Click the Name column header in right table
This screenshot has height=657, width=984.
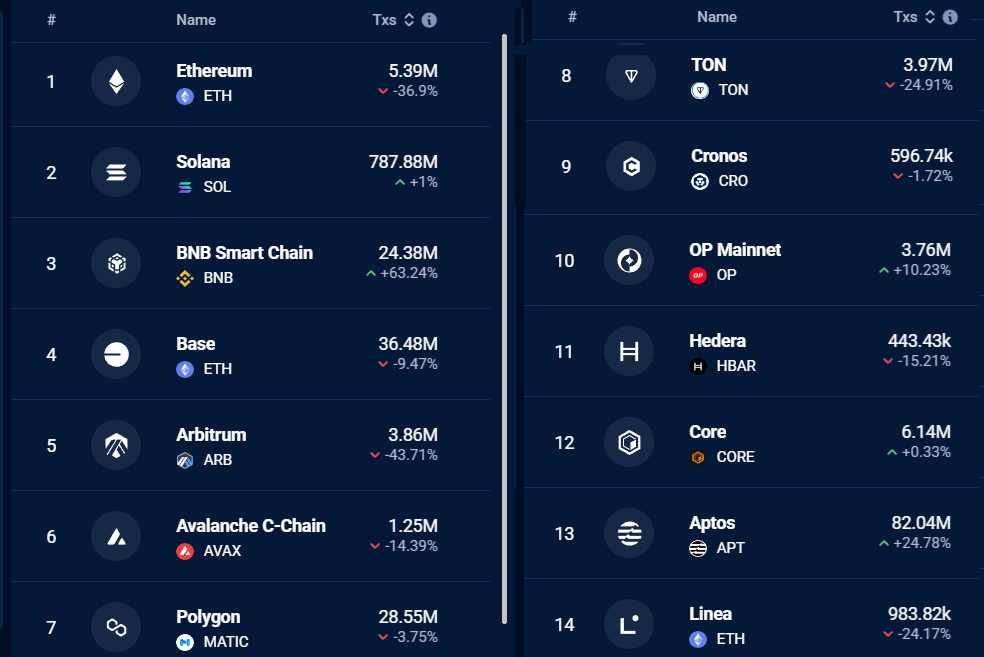pyautogui.click(x=717, y=17)
